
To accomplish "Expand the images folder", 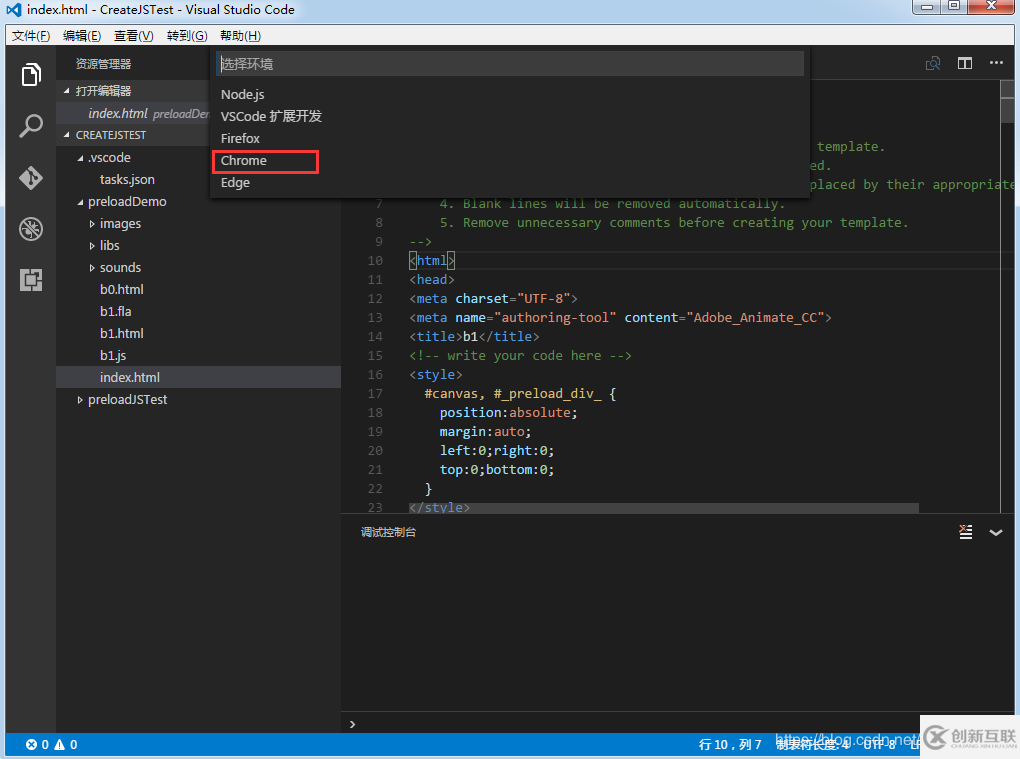I will click(92, 224).
